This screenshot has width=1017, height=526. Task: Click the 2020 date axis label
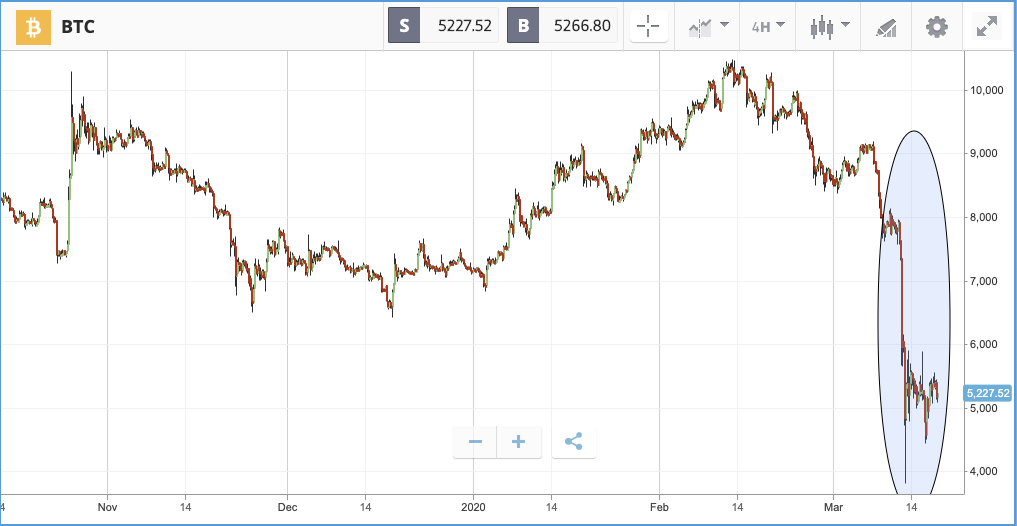pos(473,506)
